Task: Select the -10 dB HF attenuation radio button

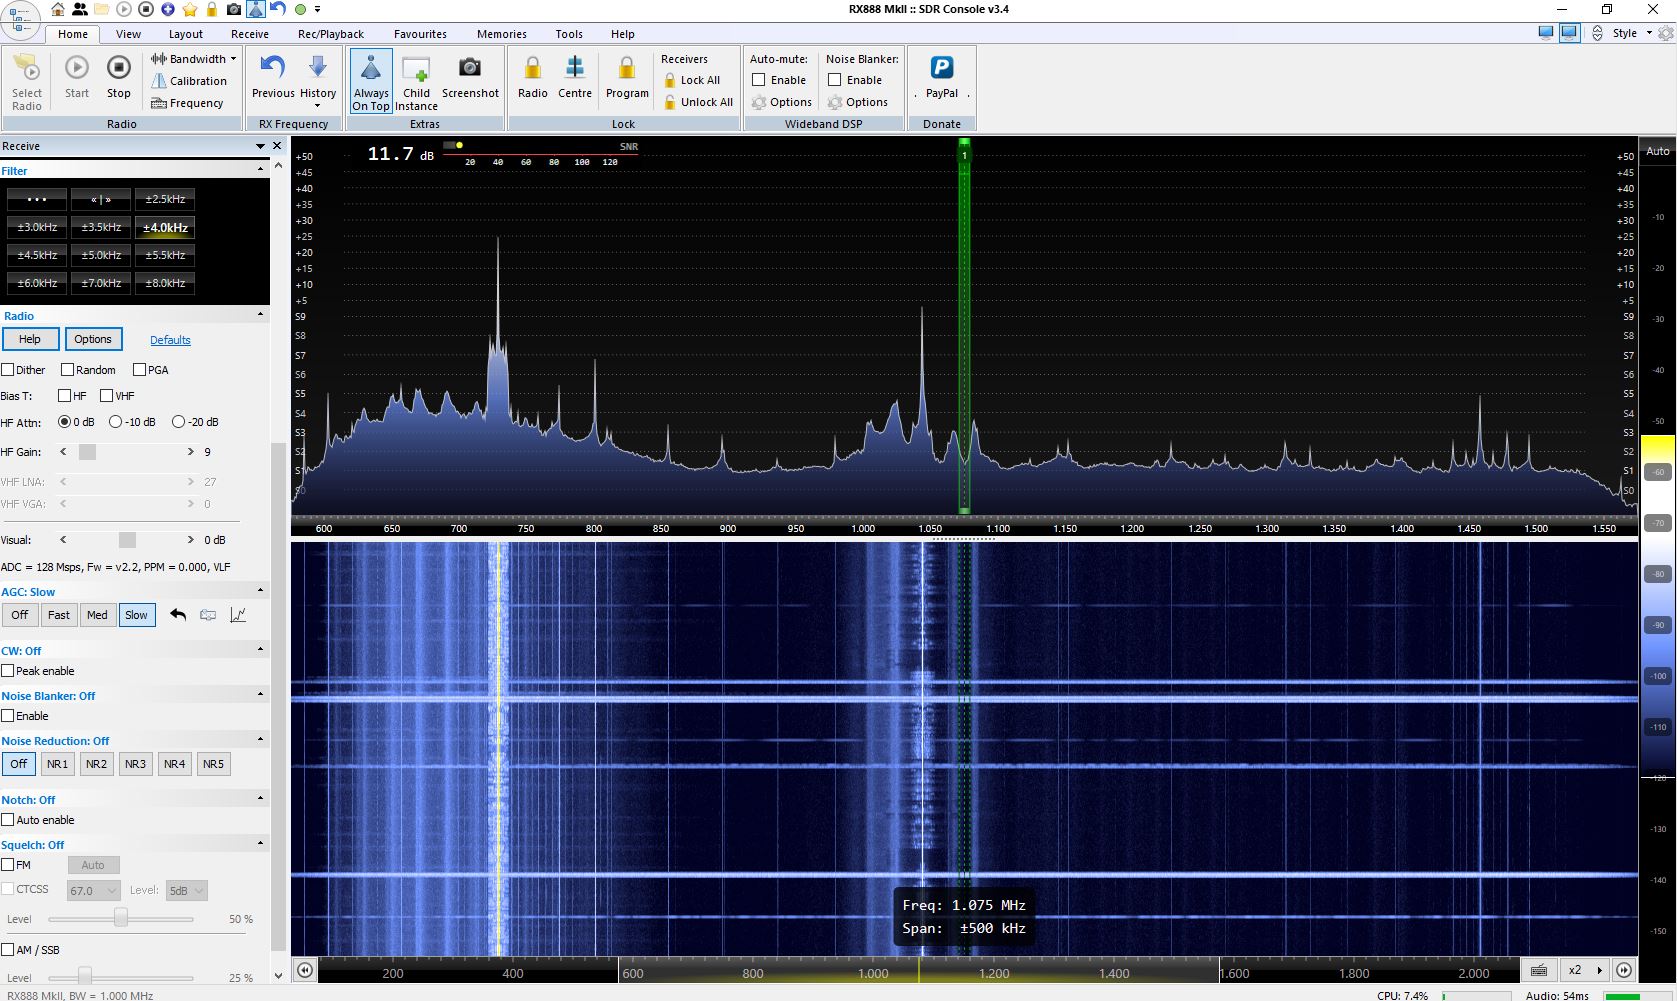Action: point(117,422)
